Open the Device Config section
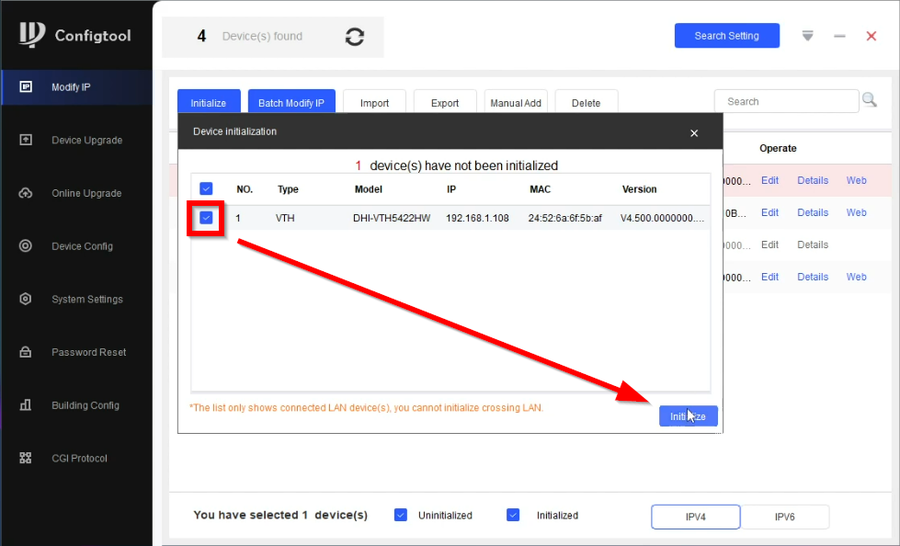This screenshot has height=546, width=900. pos(77,246)
